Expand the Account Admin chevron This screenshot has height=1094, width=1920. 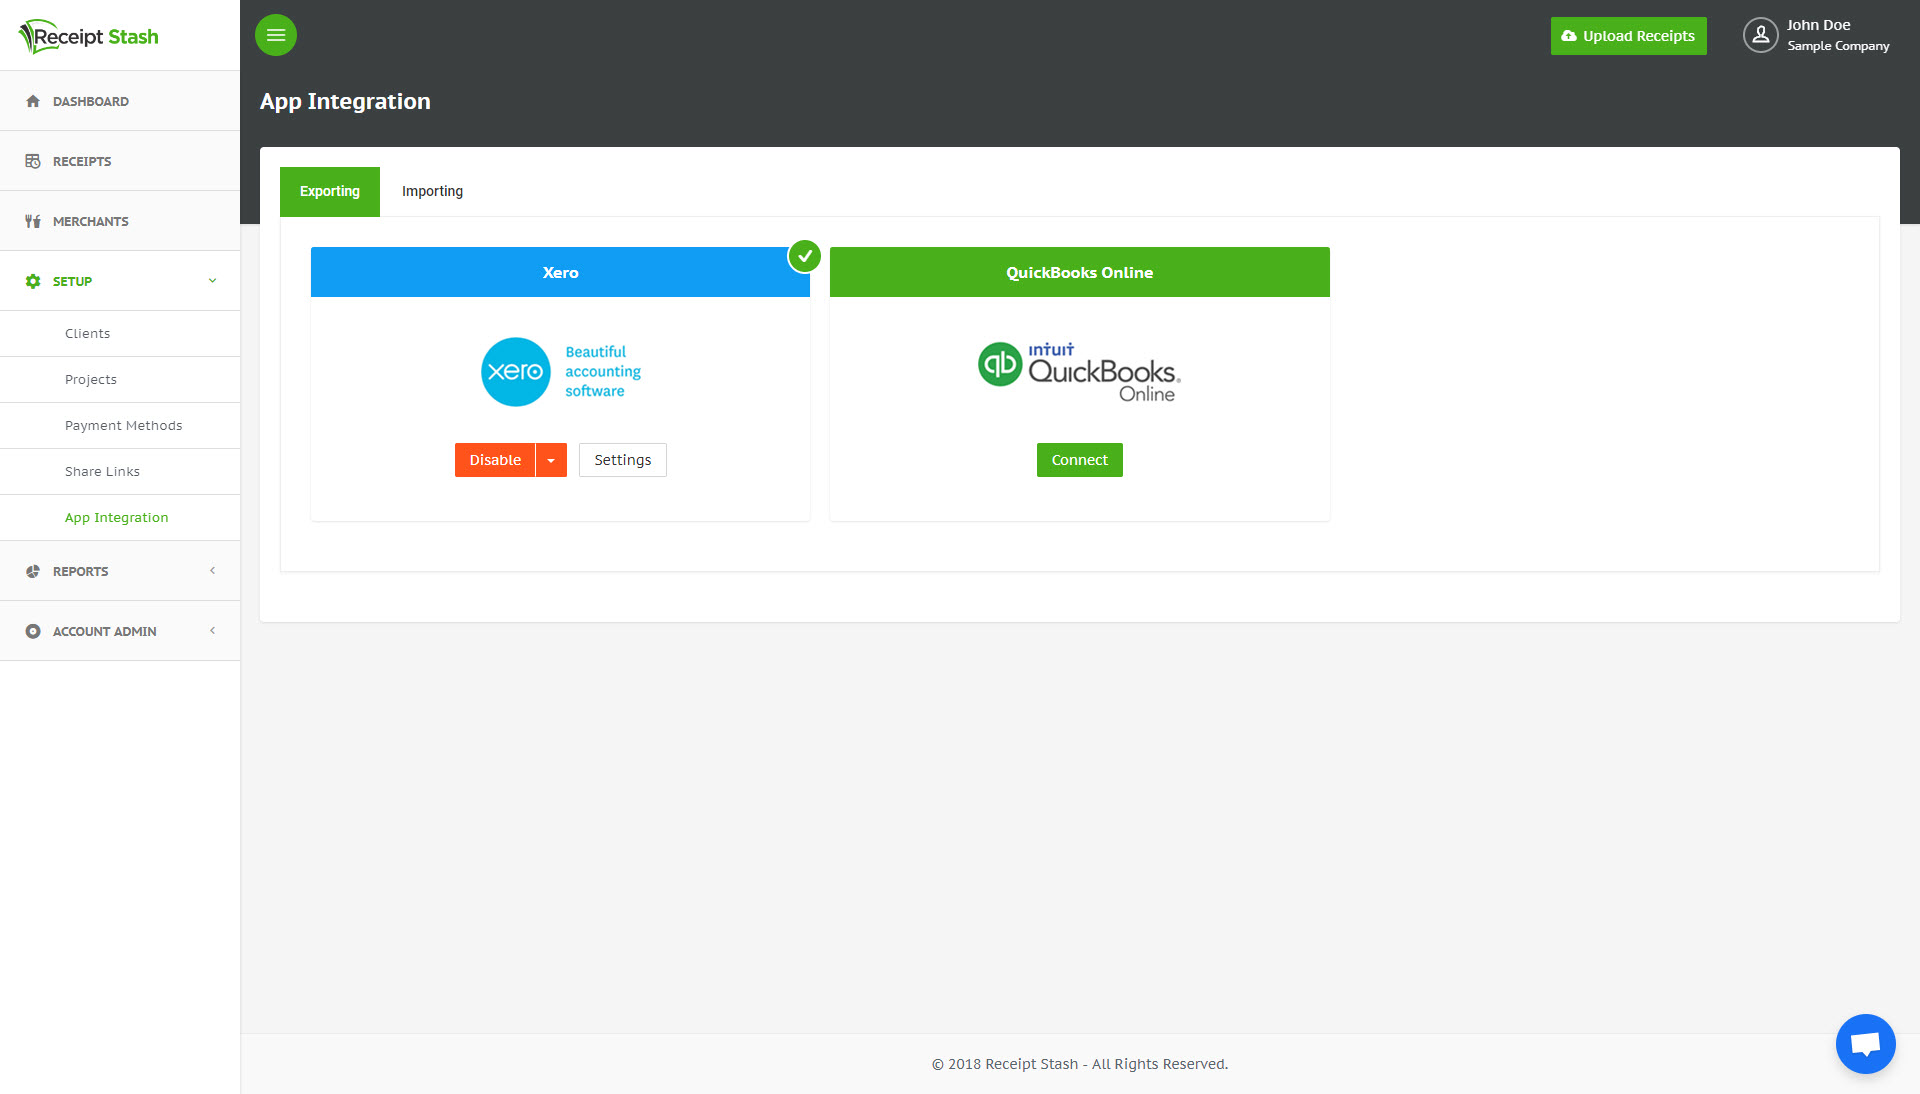coord(212,631)
